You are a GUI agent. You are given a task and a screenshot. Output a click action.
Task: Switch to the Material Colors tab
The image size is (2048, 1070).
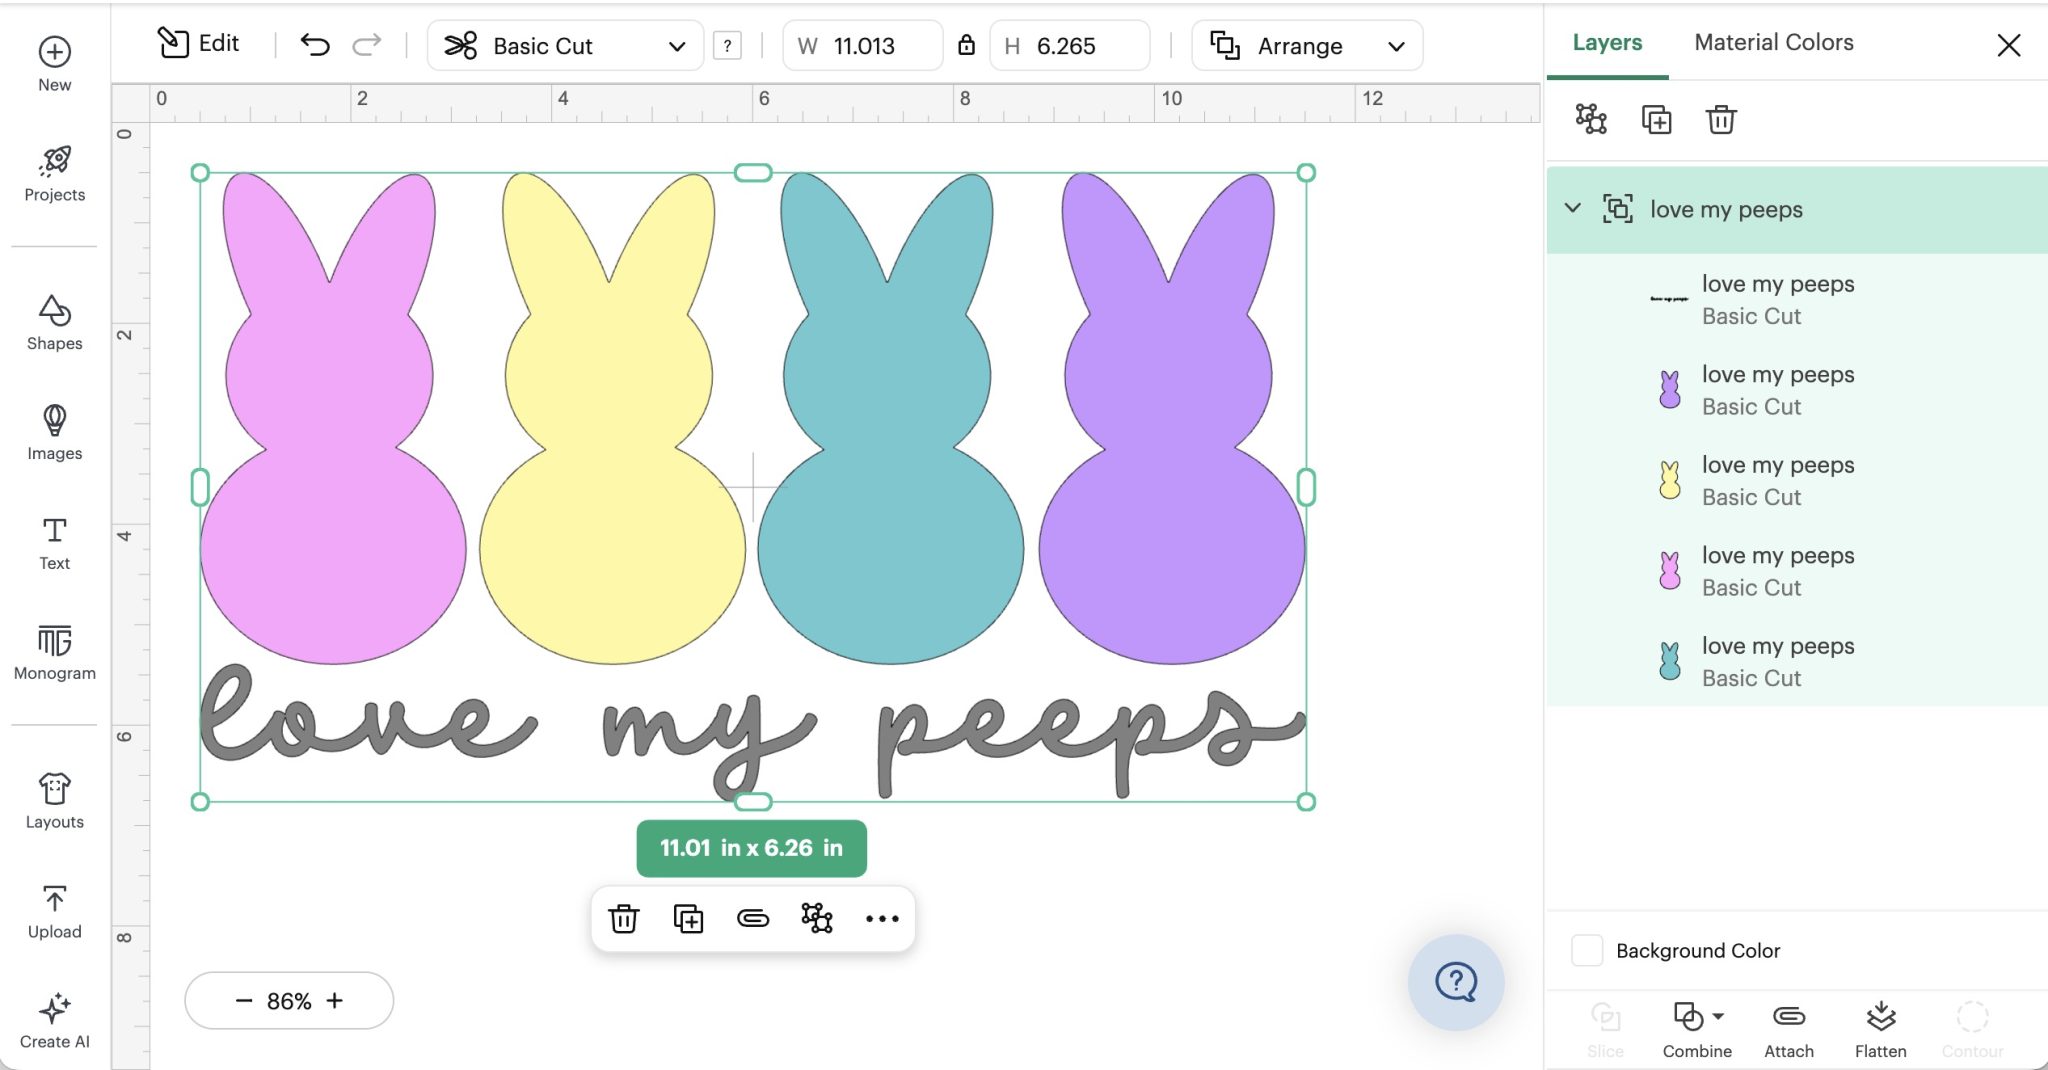(x=1772, y=42)
